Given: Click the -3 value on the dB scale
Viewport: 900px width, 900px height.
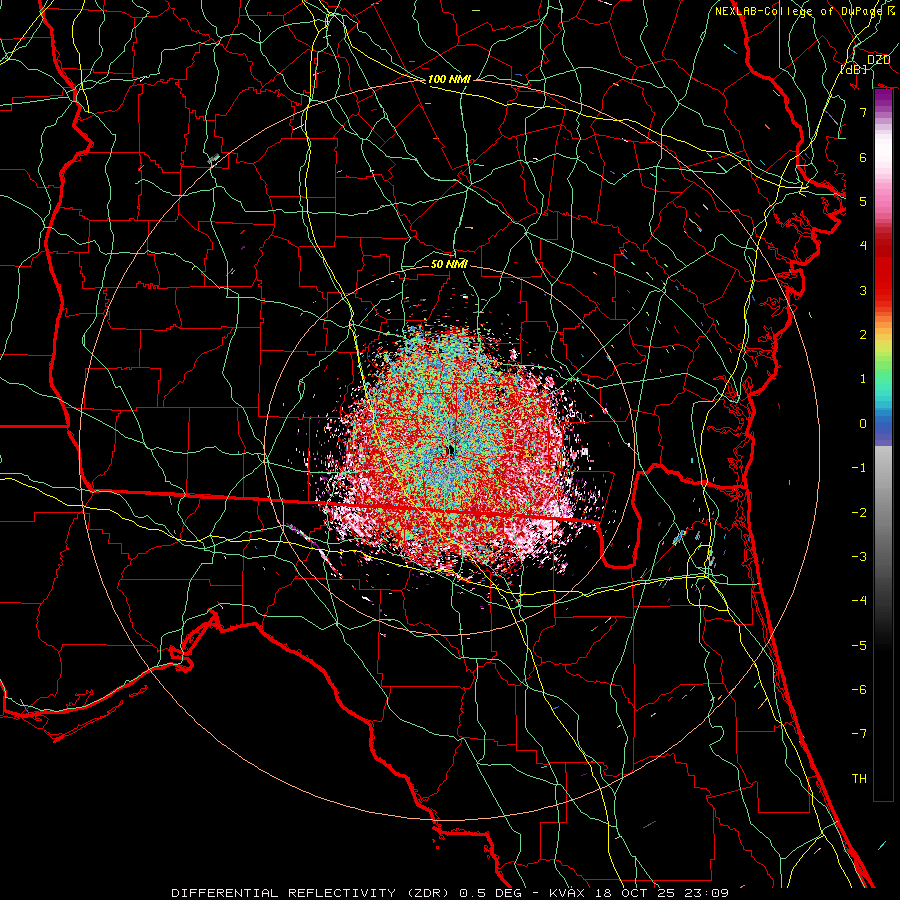Looking at the screenshot, I should (x=859, y=557).
